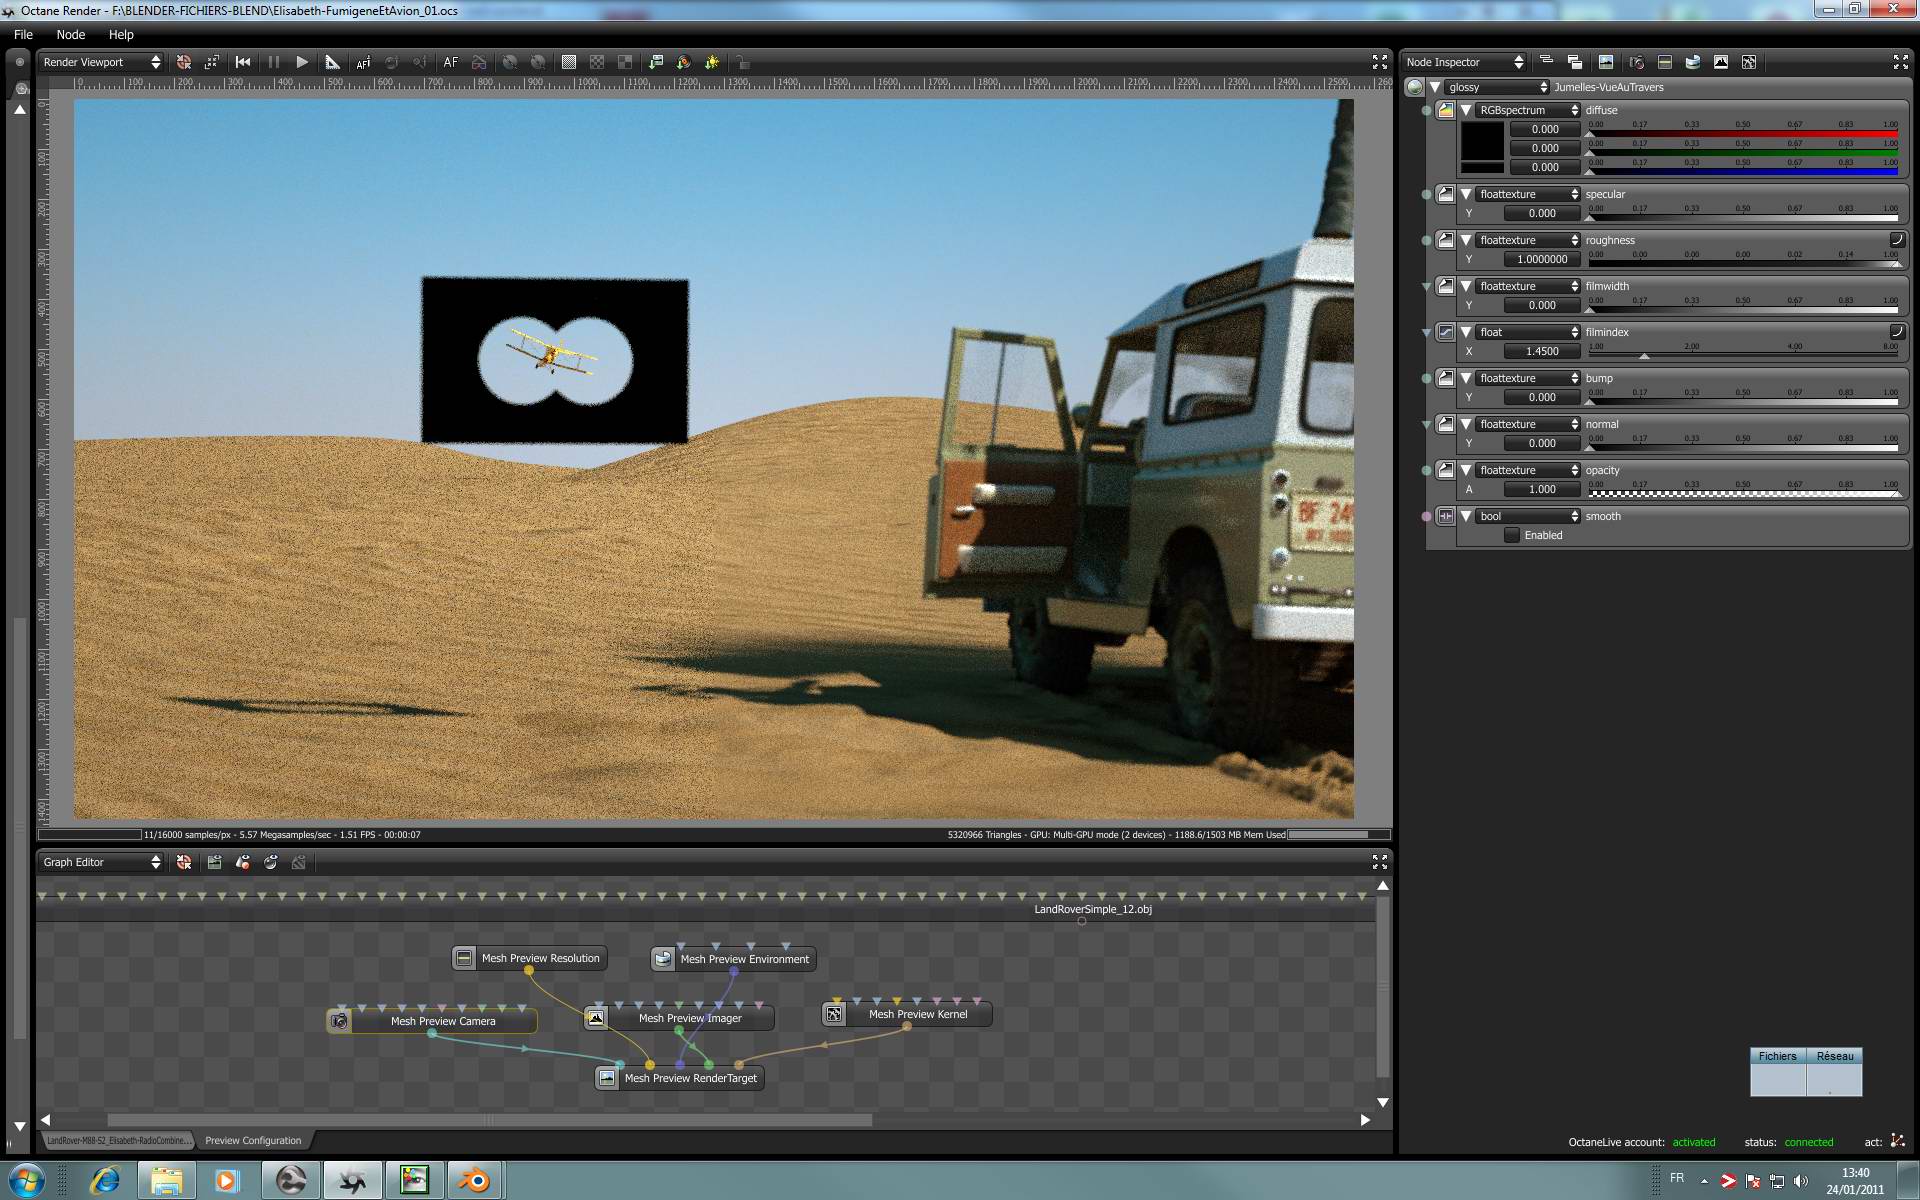Restart render with the rewind button
The height and width of the screenshot is (1200, 1920).
(x=243, y=62)
